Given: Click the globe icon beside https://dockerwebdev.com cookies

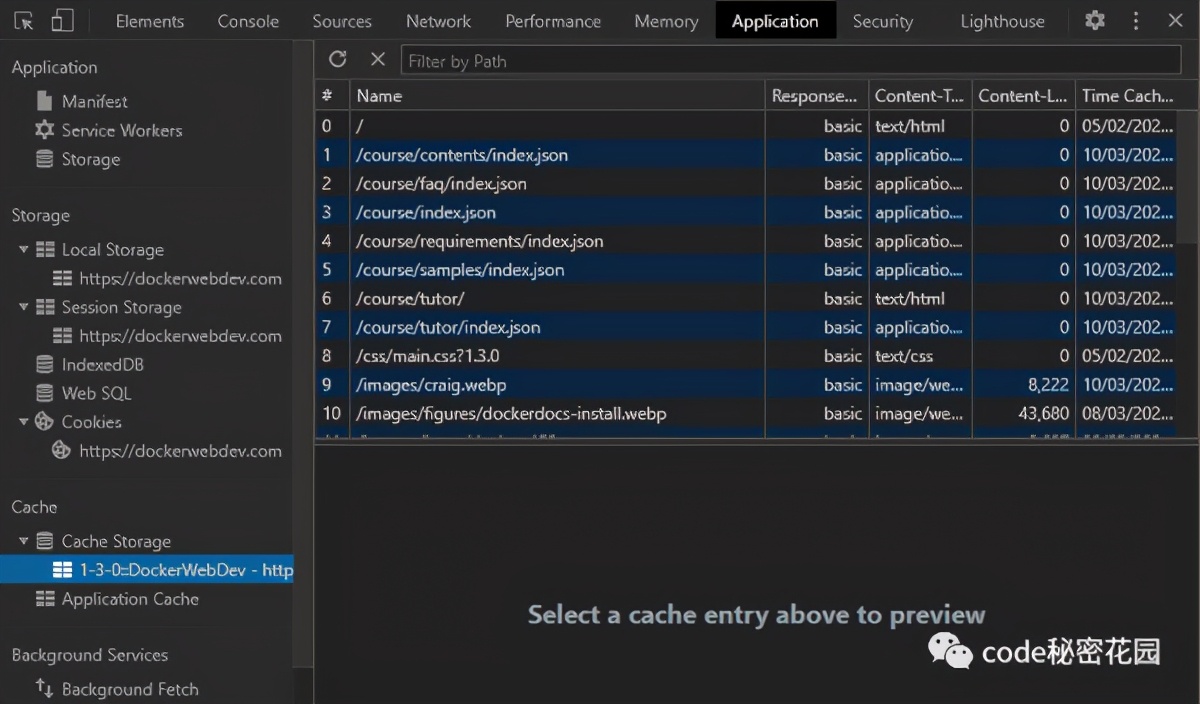Looking at the screenshot, I should pyautogui.click(x=61, y=451).
